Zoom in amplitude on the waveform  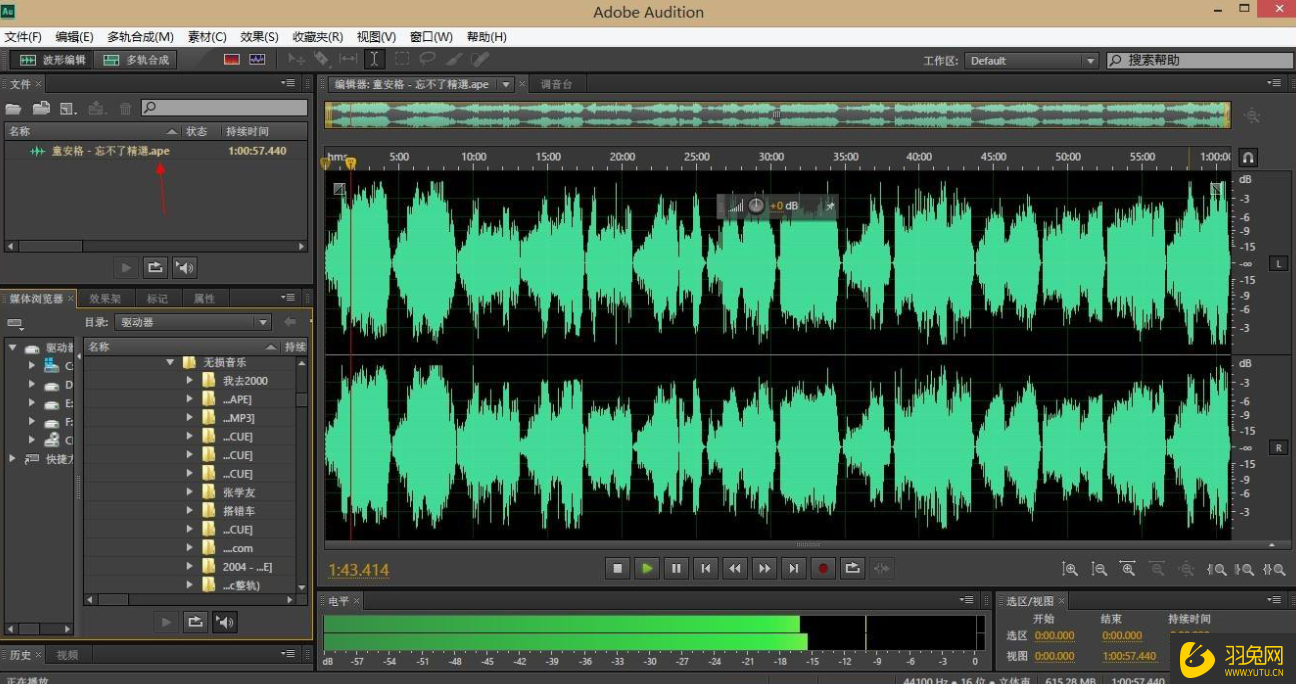(x=1069, y=569)
